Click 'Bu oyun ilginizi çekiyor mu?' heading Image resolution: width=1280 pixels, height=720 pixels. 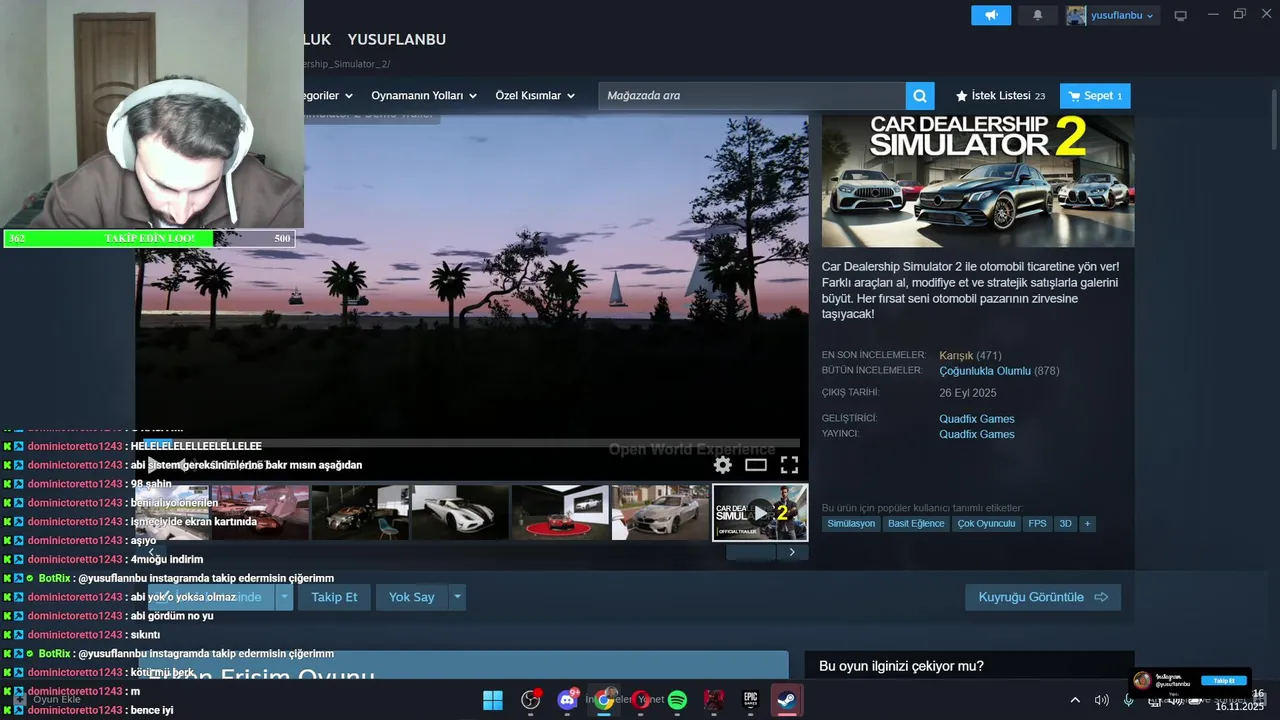click(901, 666)
